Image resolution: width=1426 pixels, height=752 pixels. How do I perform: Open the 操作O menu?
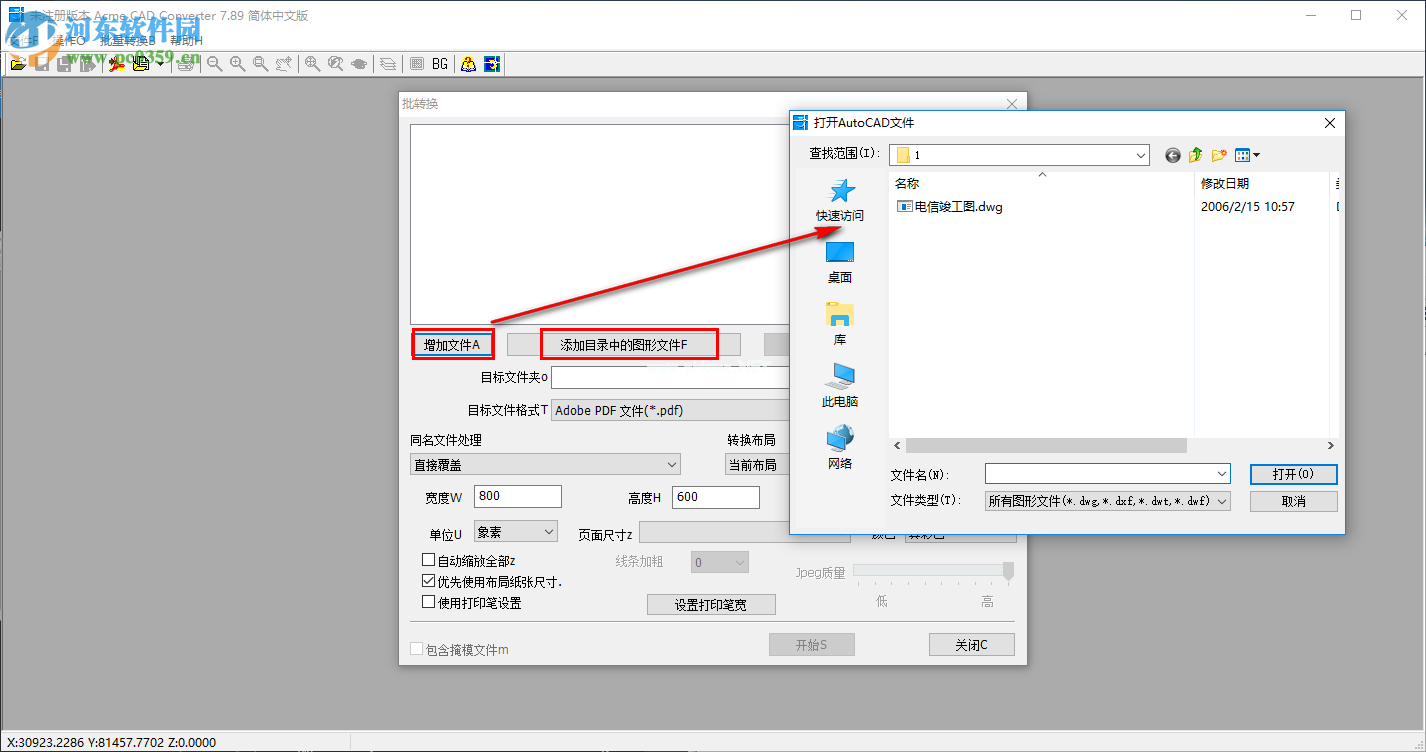(x=69, y=41)
